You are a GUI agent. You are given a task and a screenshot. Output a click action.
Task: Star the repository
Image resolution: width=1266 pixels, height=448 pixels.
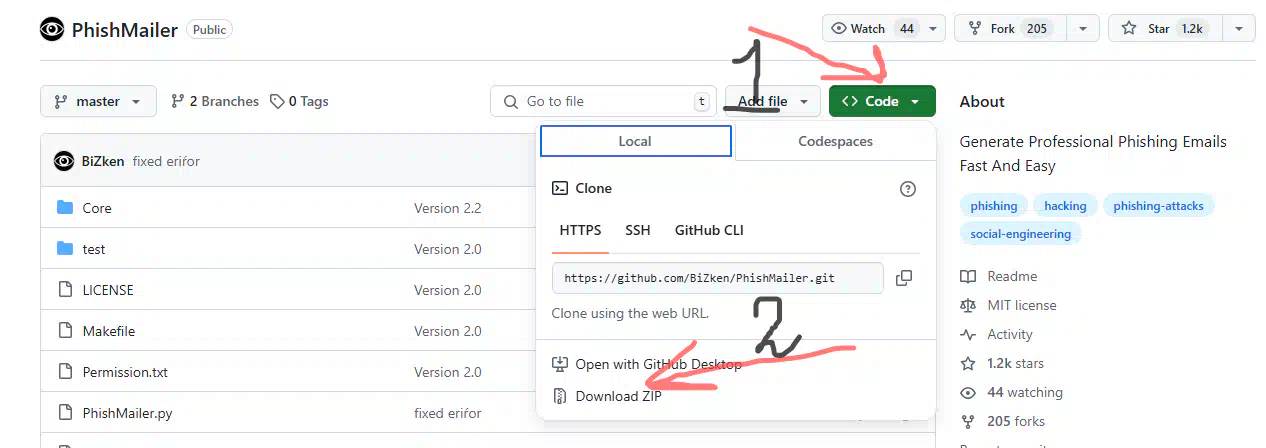[1165, 29]
